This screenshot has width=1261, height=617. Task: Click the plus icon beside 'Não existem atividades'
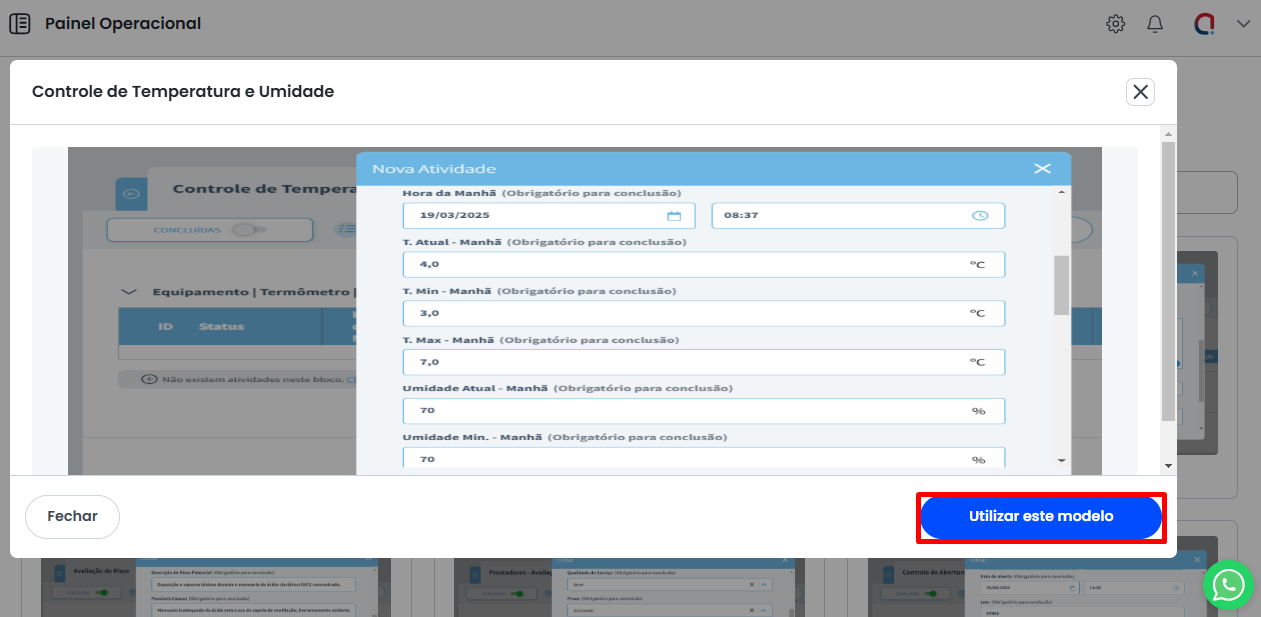(149, 379)
